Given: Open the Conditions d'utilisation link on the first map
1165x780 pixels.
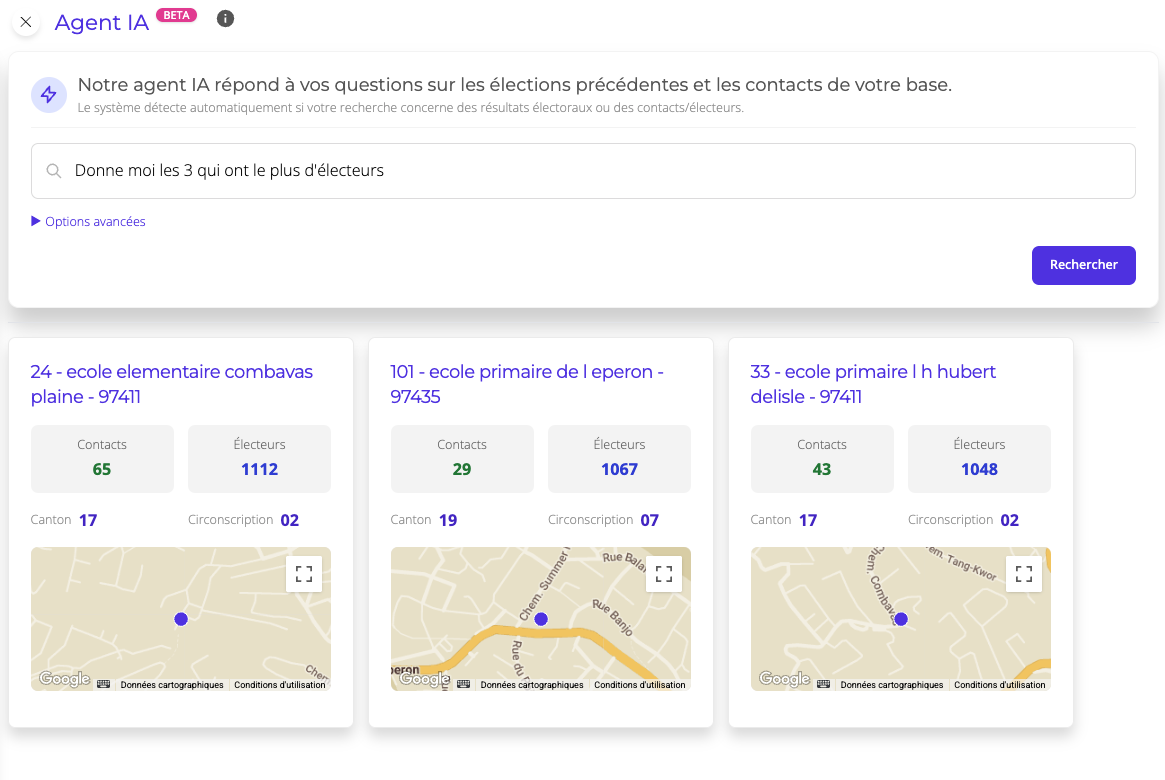Looking at the screenshot, I should coord(281,684).
